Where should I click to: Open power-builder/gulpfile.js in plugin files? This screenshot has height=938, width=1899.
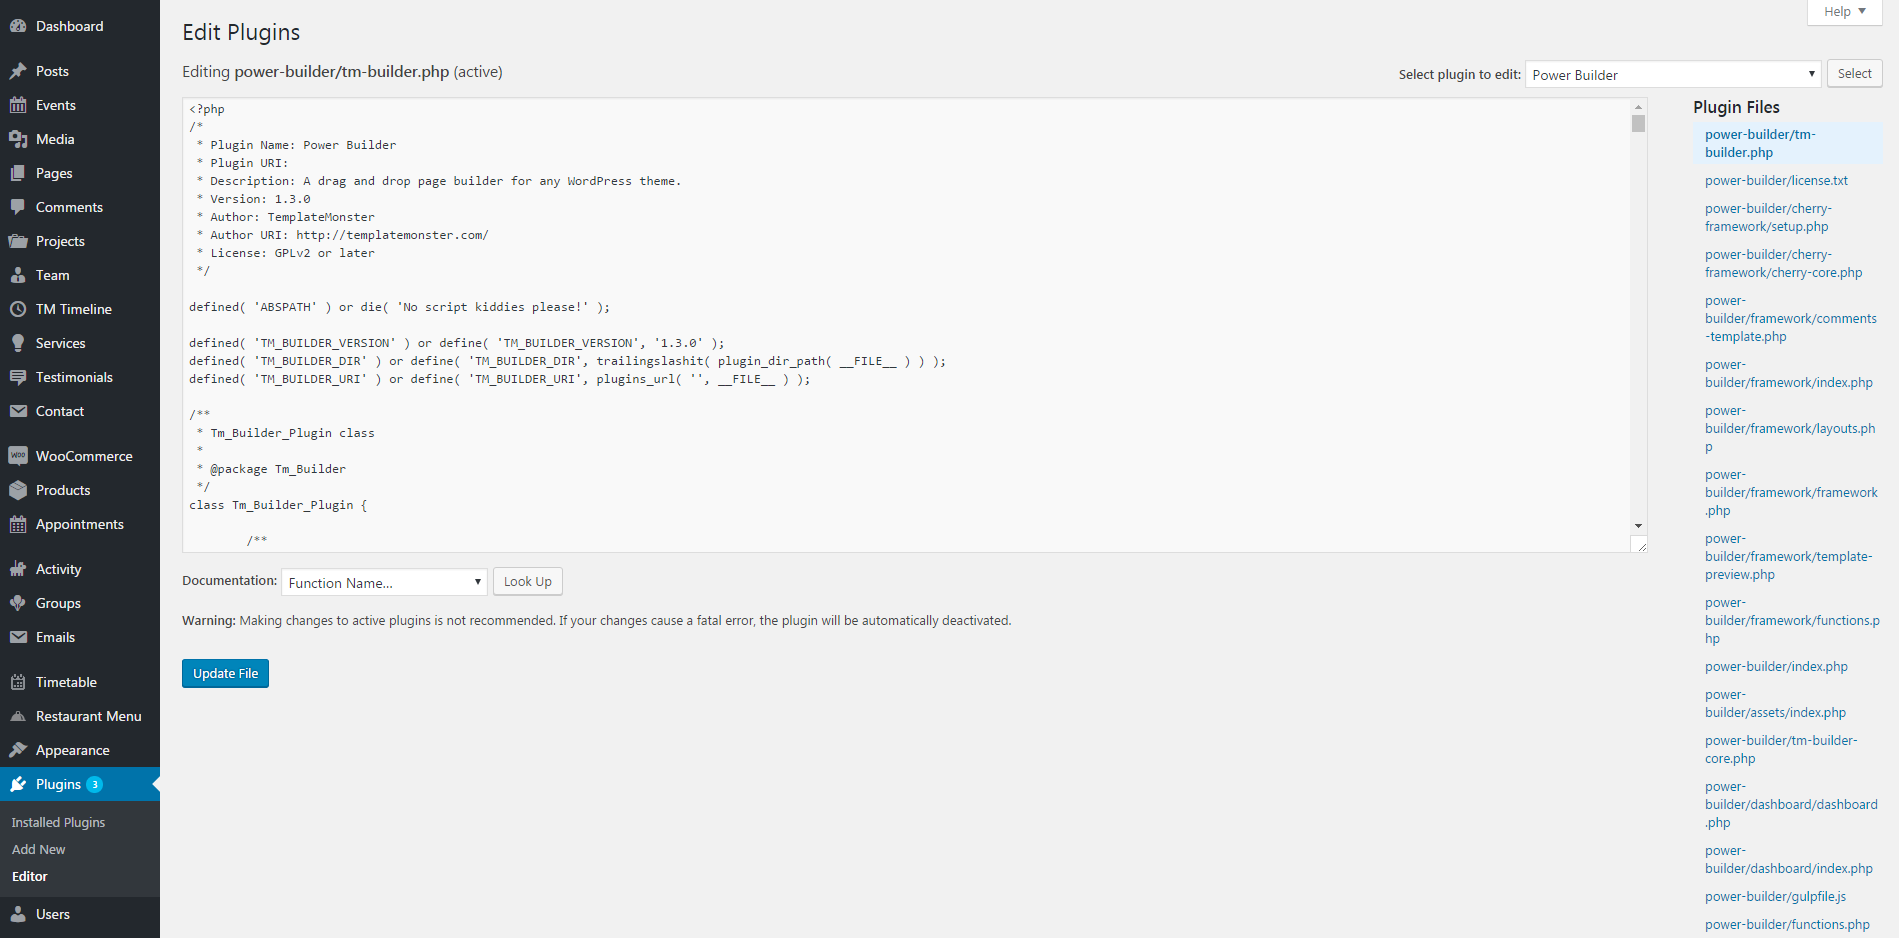click(x=1775, y=897)
